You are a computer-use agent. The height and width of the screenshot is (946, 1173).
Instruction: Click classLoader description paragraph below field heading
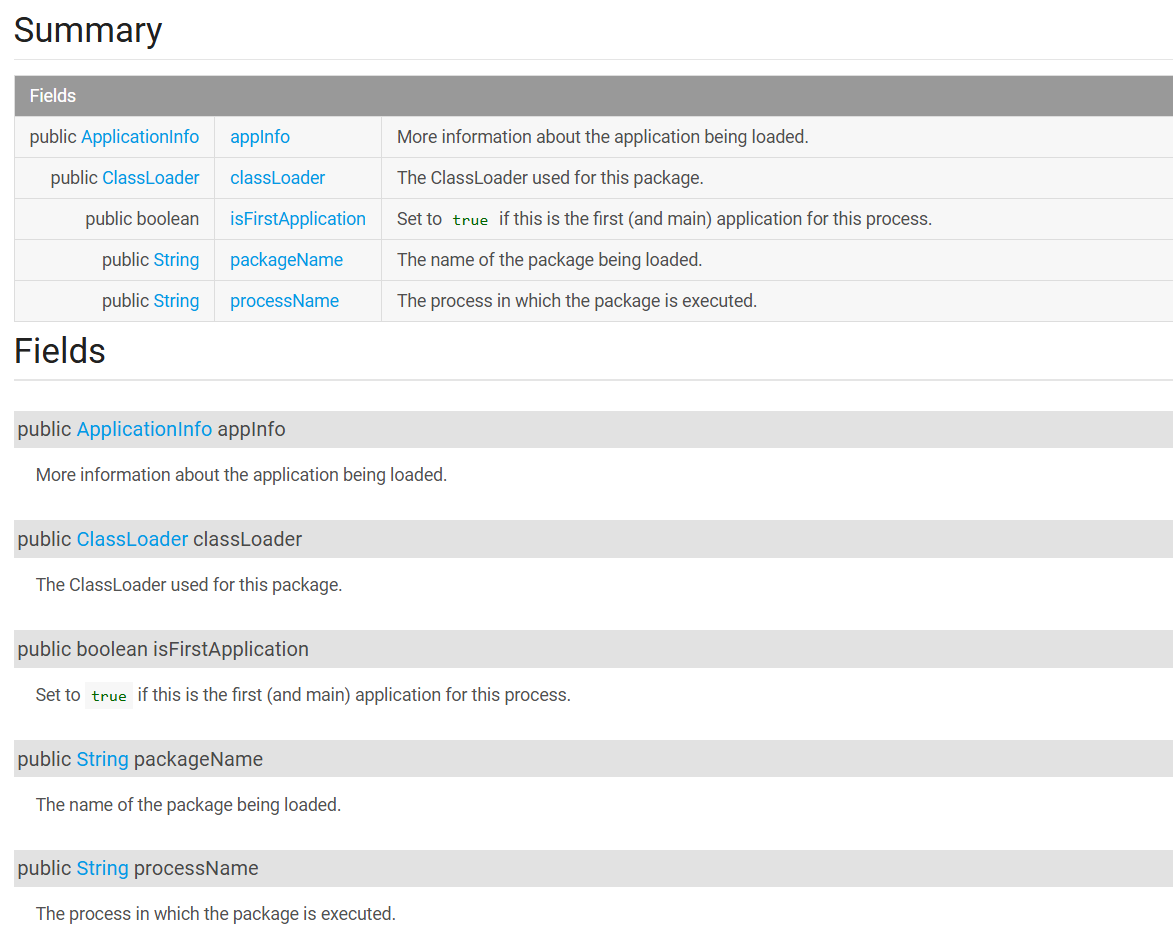pyautogui.click(x=189, y=585)
